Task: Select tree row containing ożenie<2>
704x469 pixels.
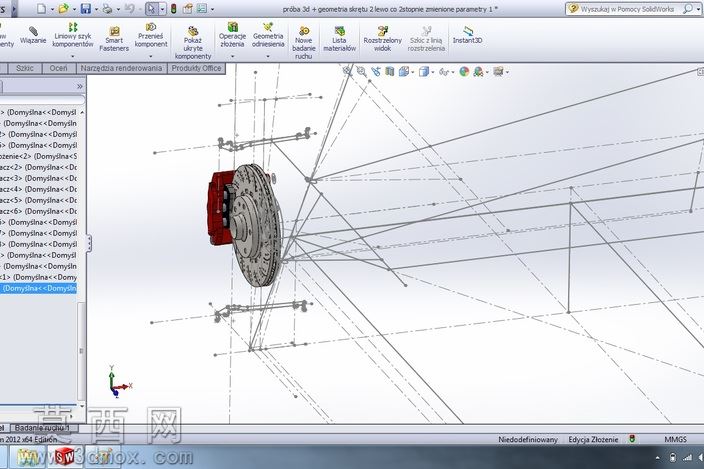Action: (38, 156)
